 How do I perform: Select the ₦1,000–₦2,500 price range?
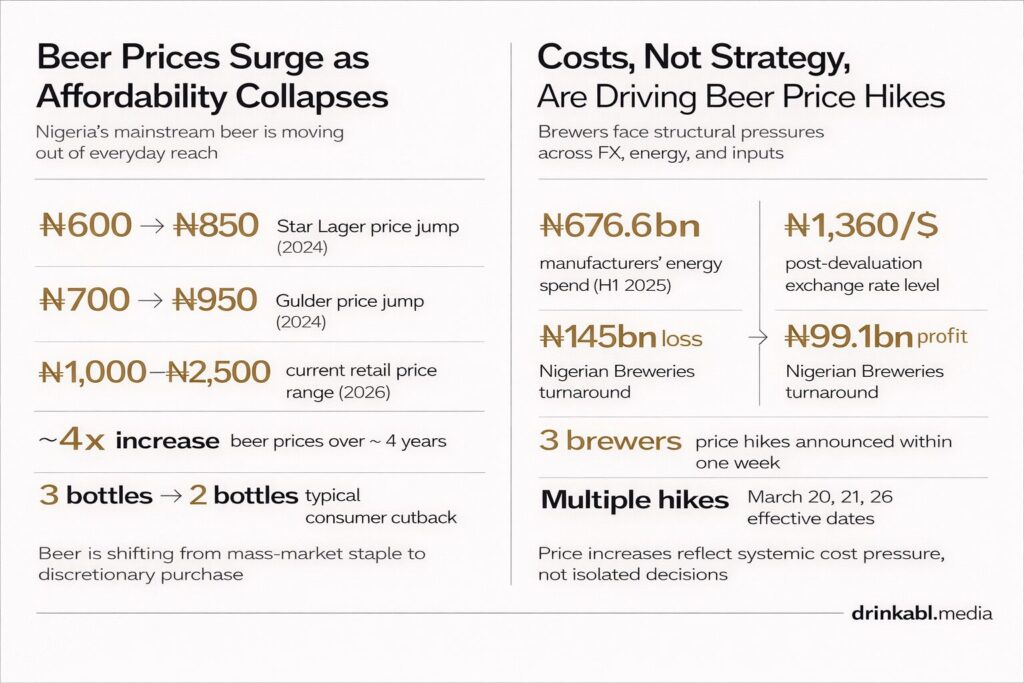click(x=153, y=372)
